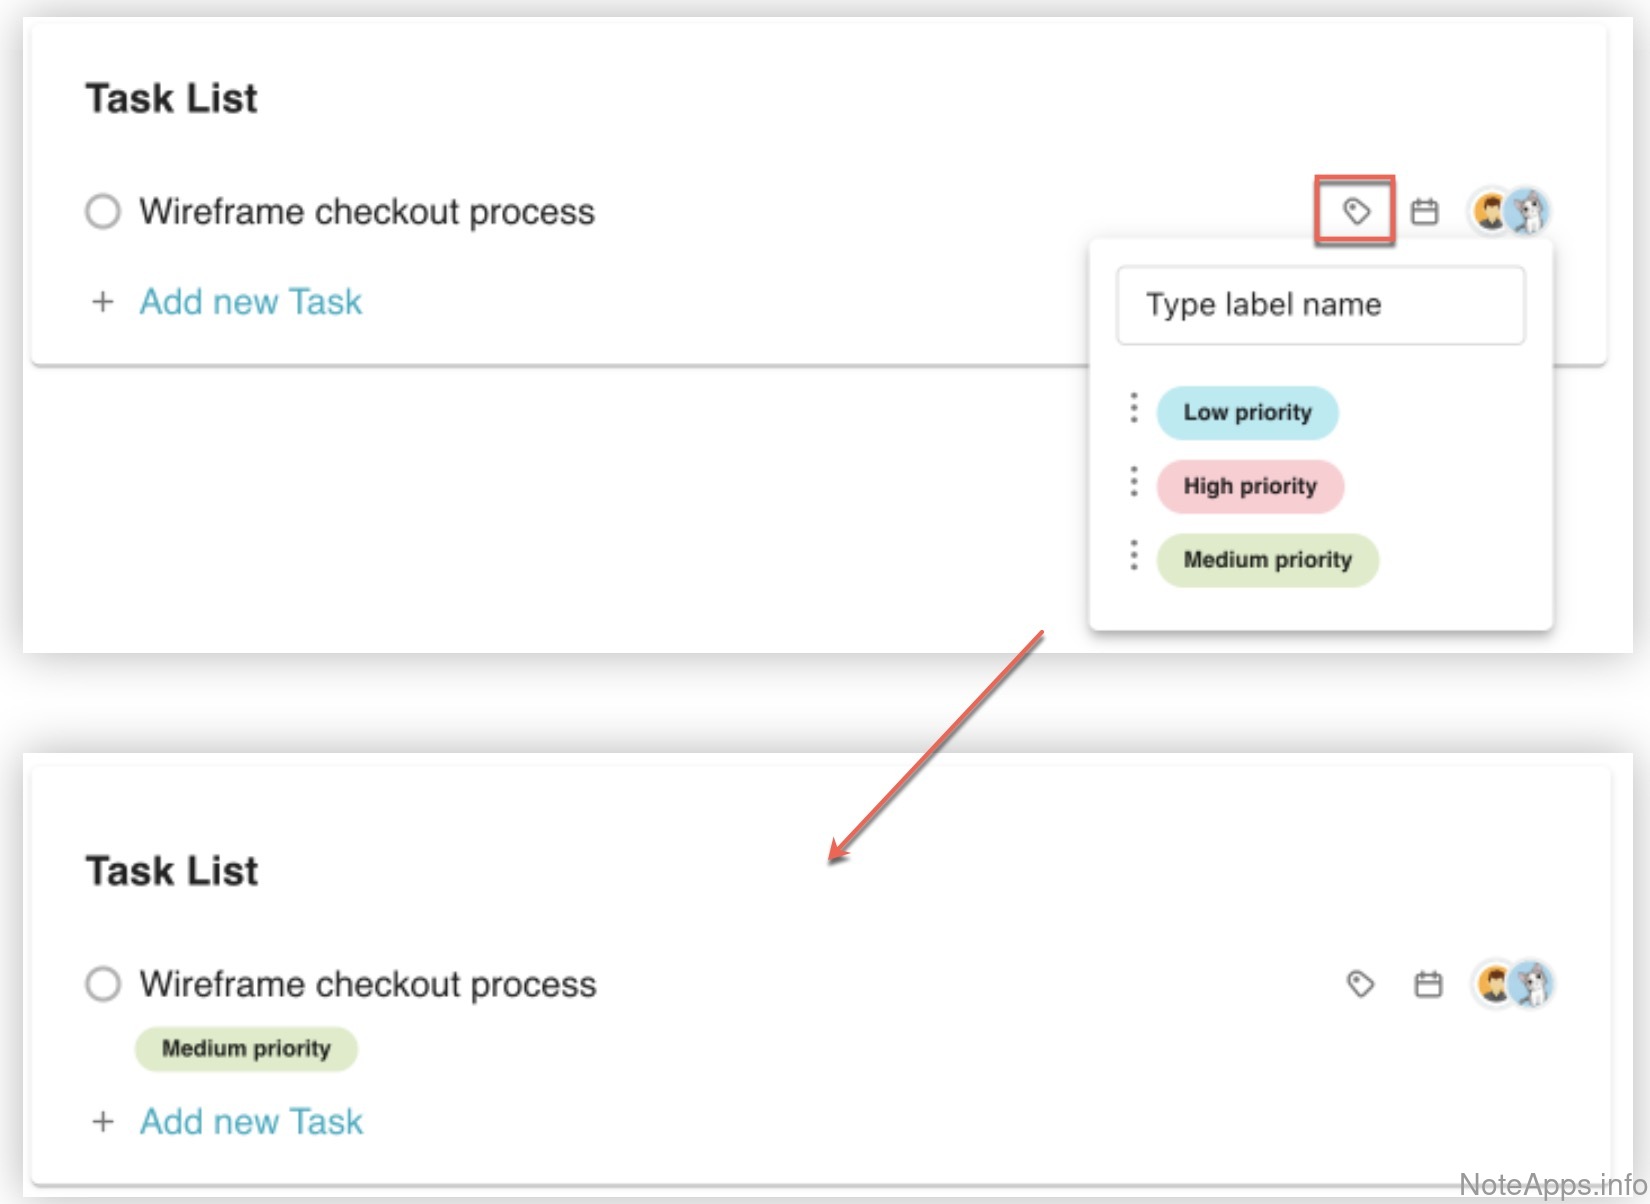This screenshot has height=1204, width=1650.
Task: Select the High priority label
Action: (x=1250, y=487)
